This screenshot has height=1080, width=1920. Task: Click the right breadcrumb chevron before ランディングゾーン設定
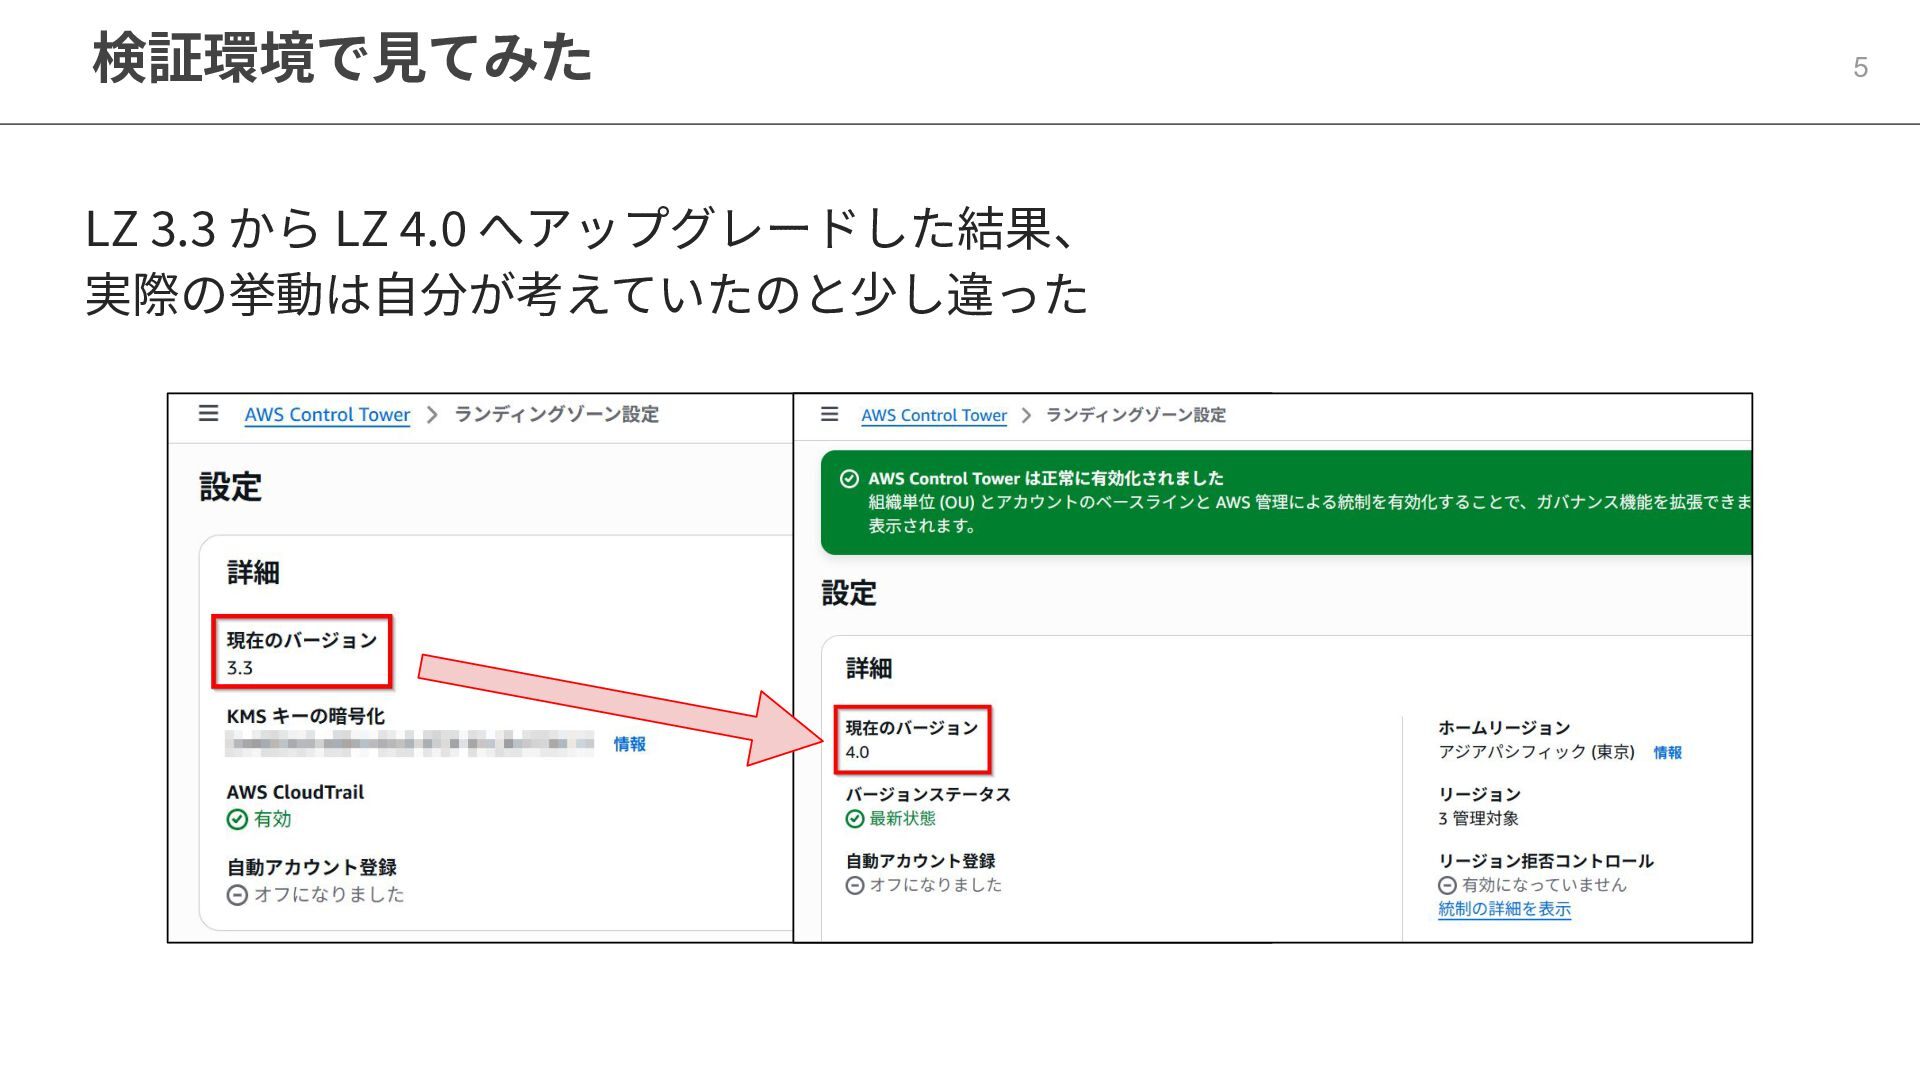1026,415
